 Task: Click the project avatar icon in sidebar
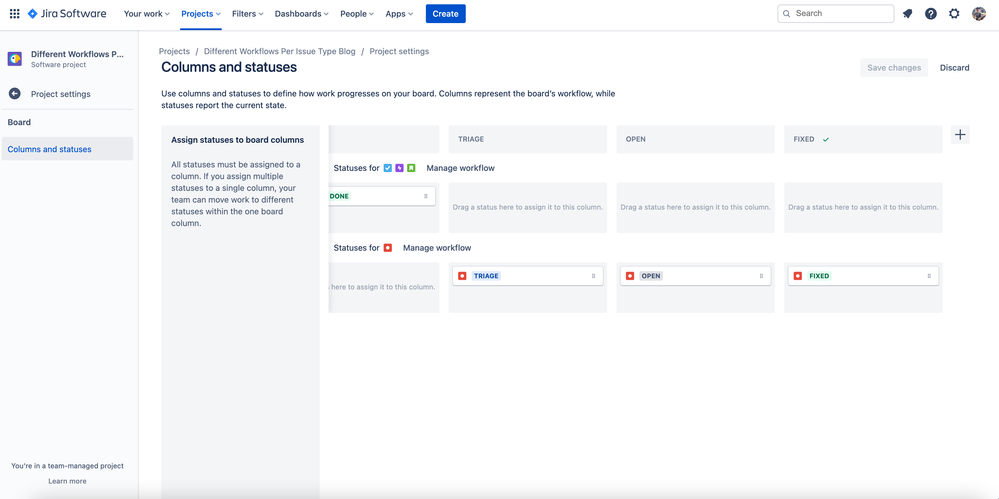pyautogui.click(x=15, y=59)
